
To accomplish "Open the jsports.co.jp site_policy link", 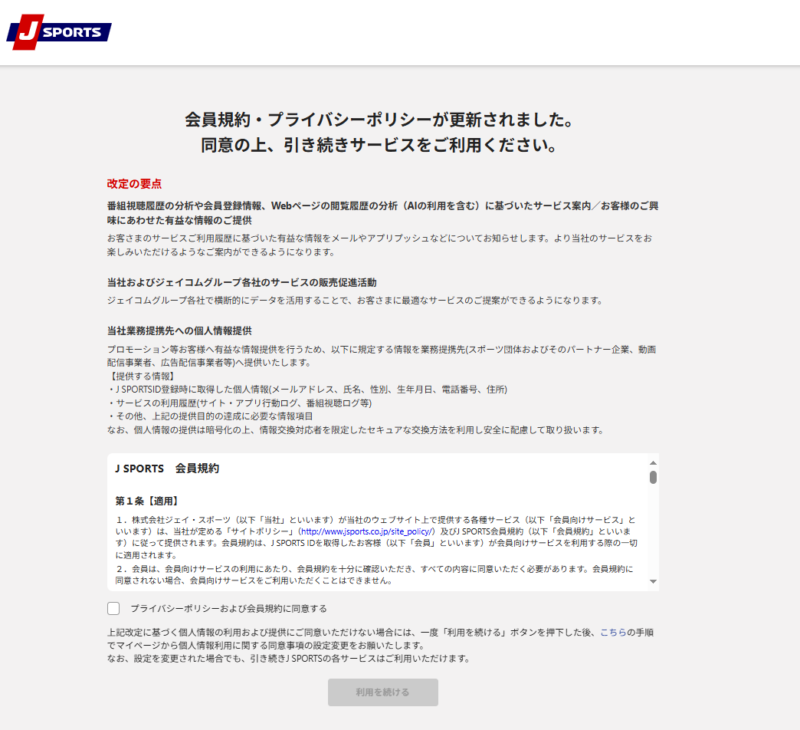I will [x=366, y=532].
